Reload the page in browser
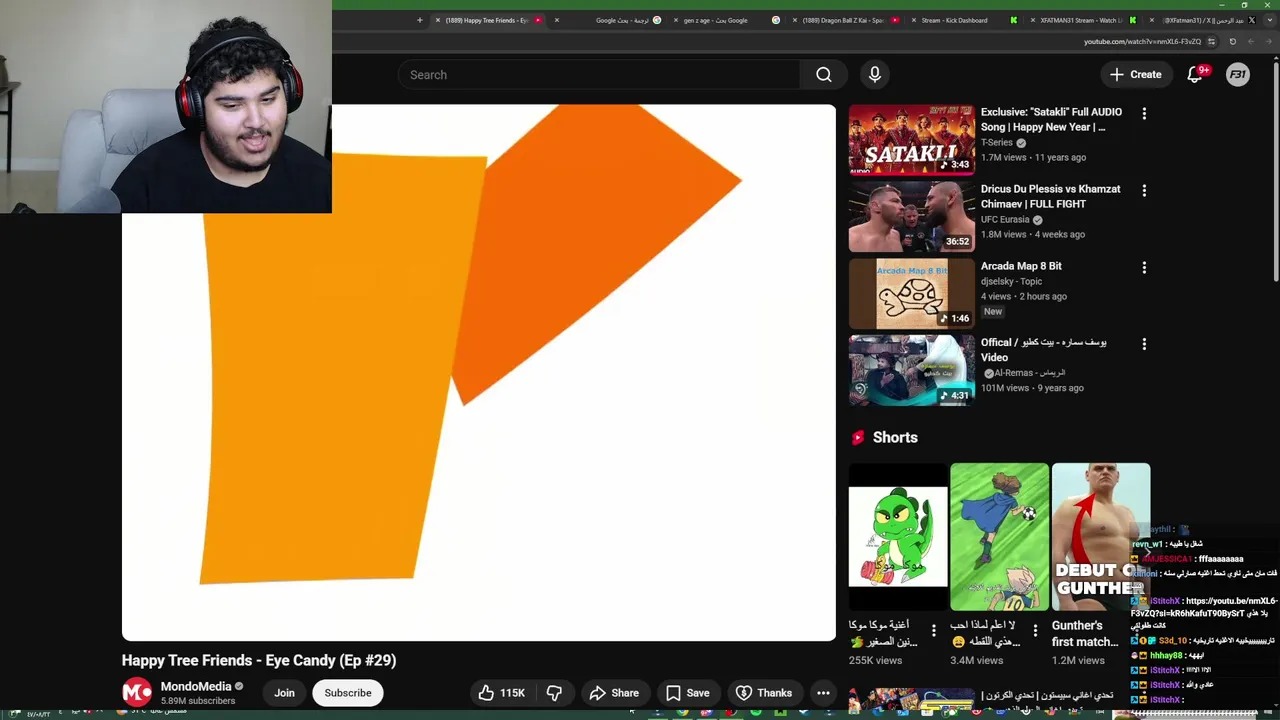The width and height of the screenshot is (1280, 720). point(1232,42)
